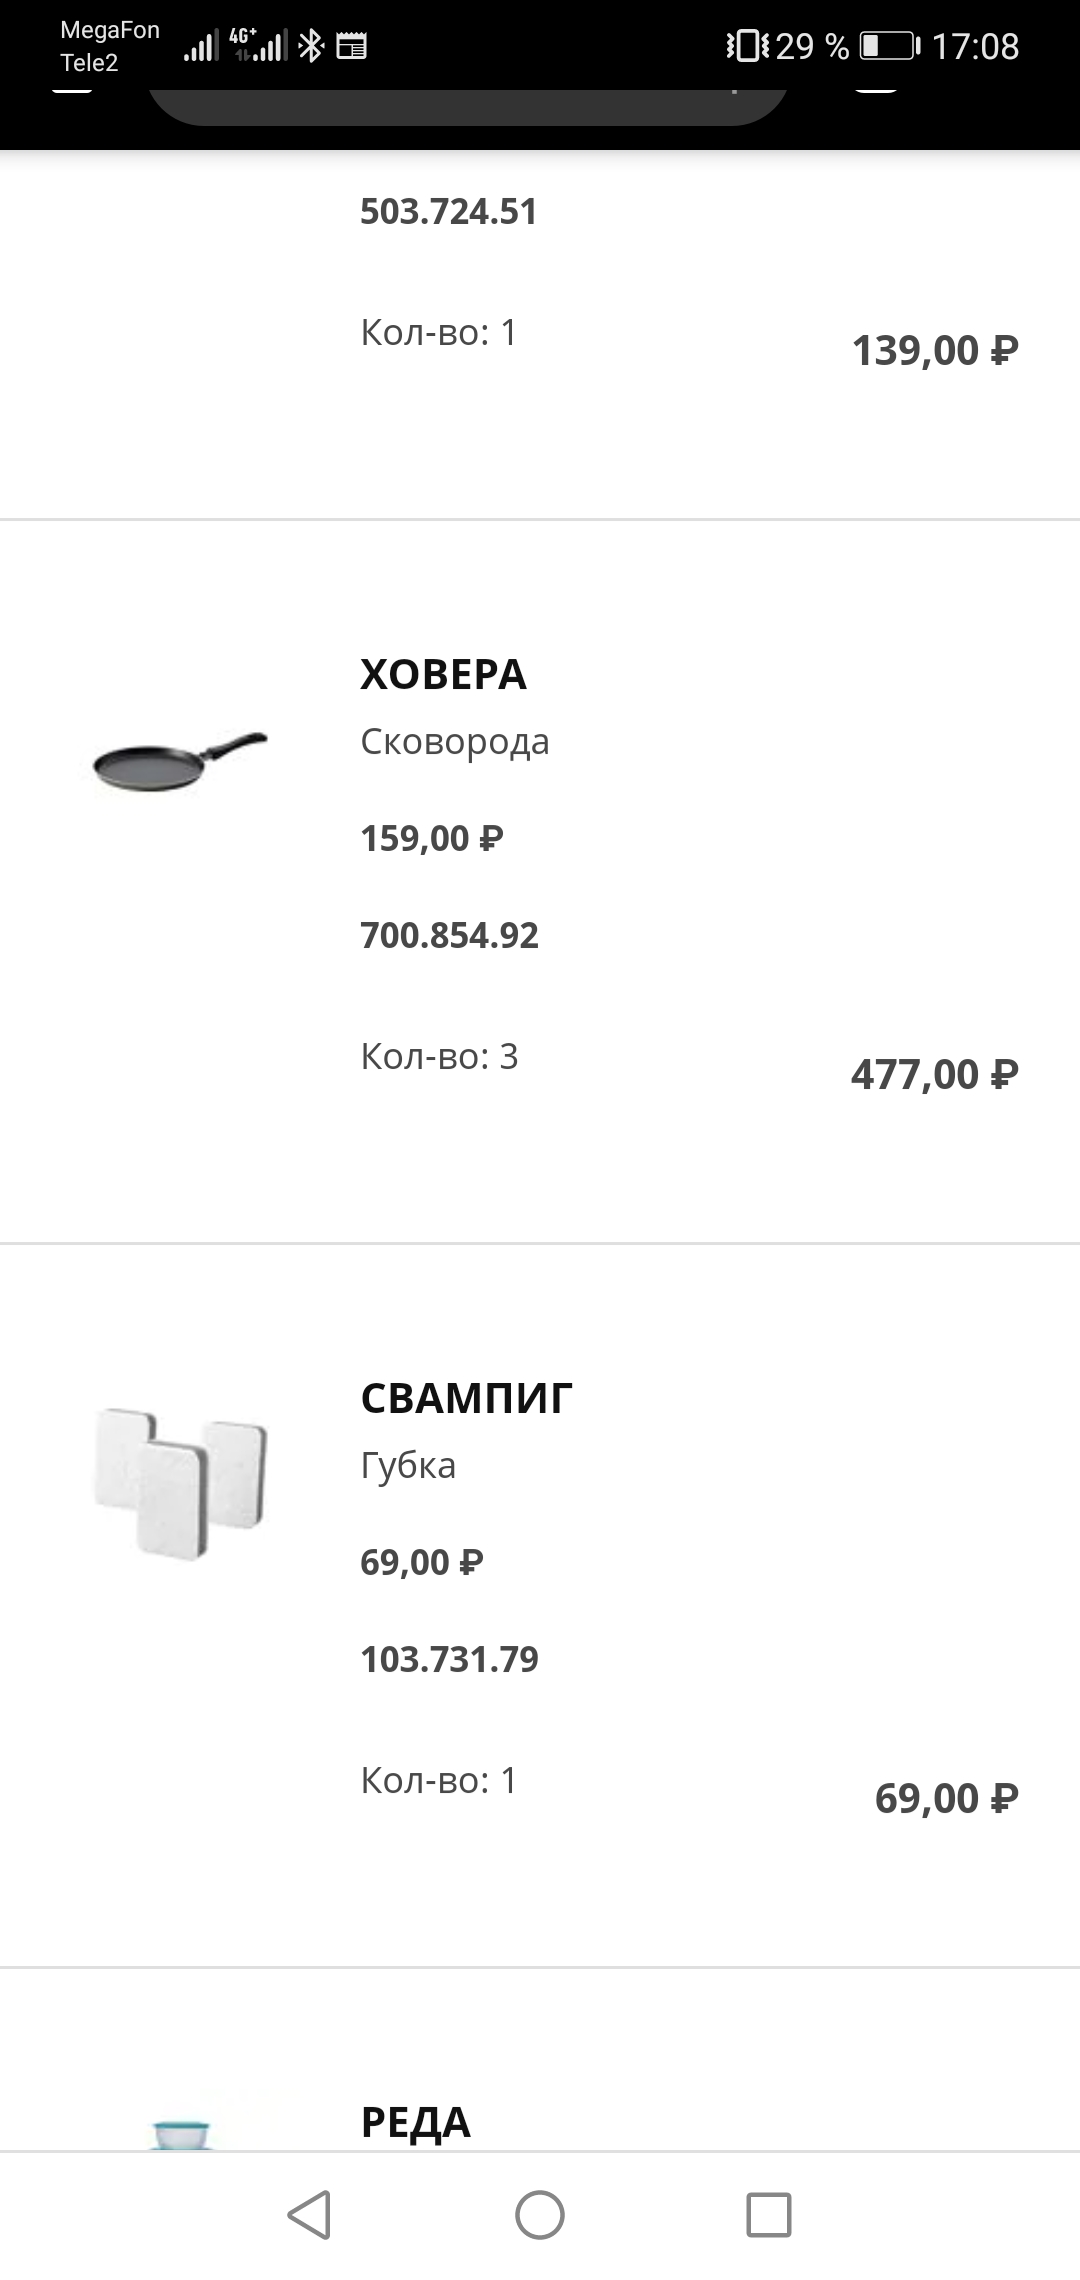
Task: Open the ХОВЕРА product title
Action: click(x=443, y=675)
